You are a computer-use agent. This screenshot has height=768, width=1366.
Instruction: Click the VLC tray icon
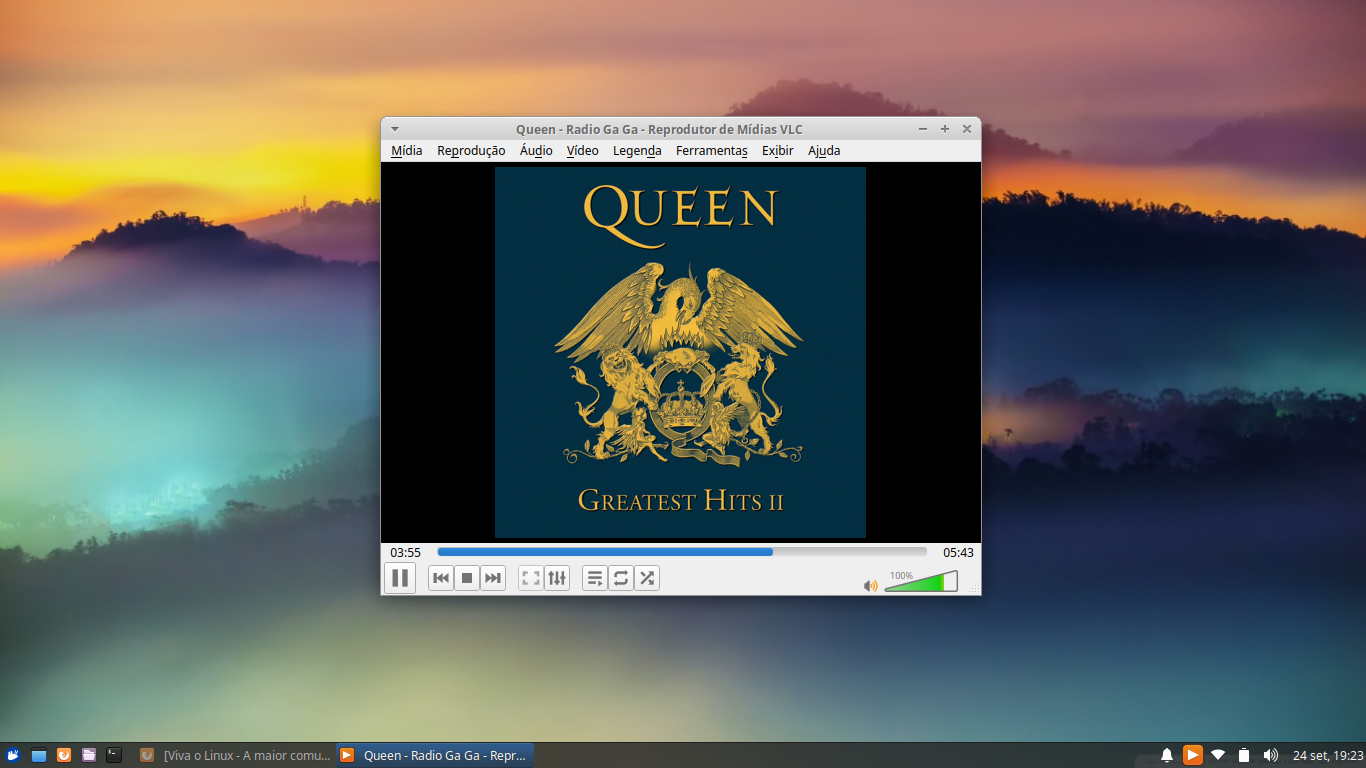pos(1193,755)
